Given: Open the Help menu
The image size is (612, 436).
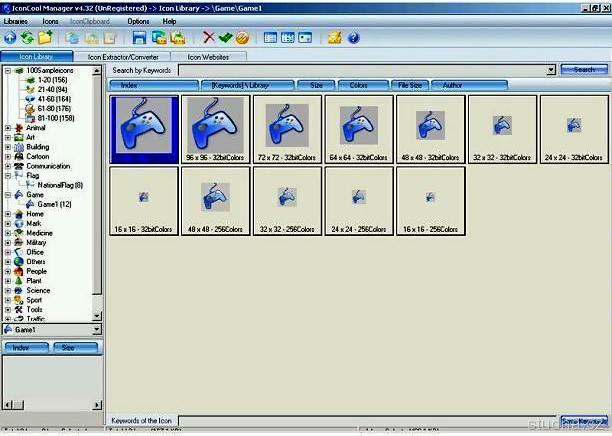Looking at the screenshot, I should coord(169,21).
